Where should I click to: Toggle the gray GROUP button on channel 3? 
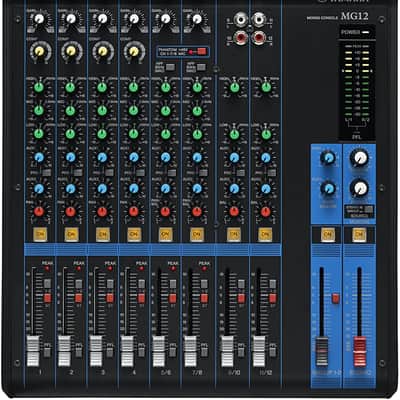click(x=110, y=284)
